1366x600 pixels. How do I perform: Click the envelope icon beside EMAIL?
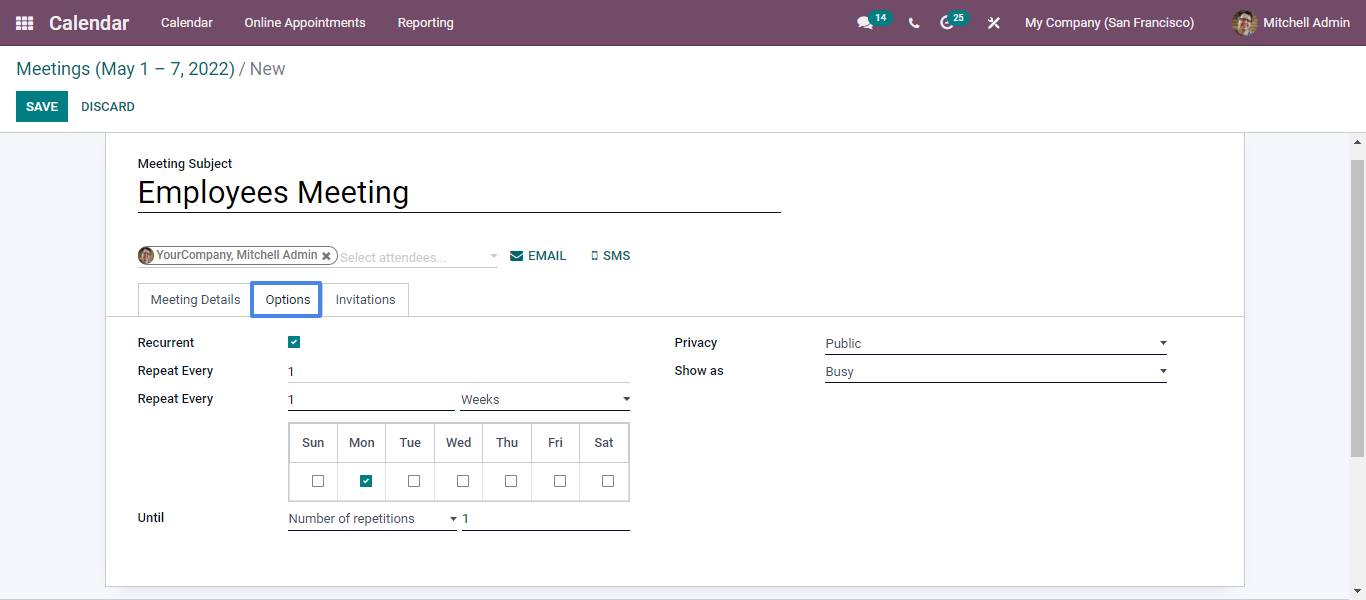coord(516,256)
